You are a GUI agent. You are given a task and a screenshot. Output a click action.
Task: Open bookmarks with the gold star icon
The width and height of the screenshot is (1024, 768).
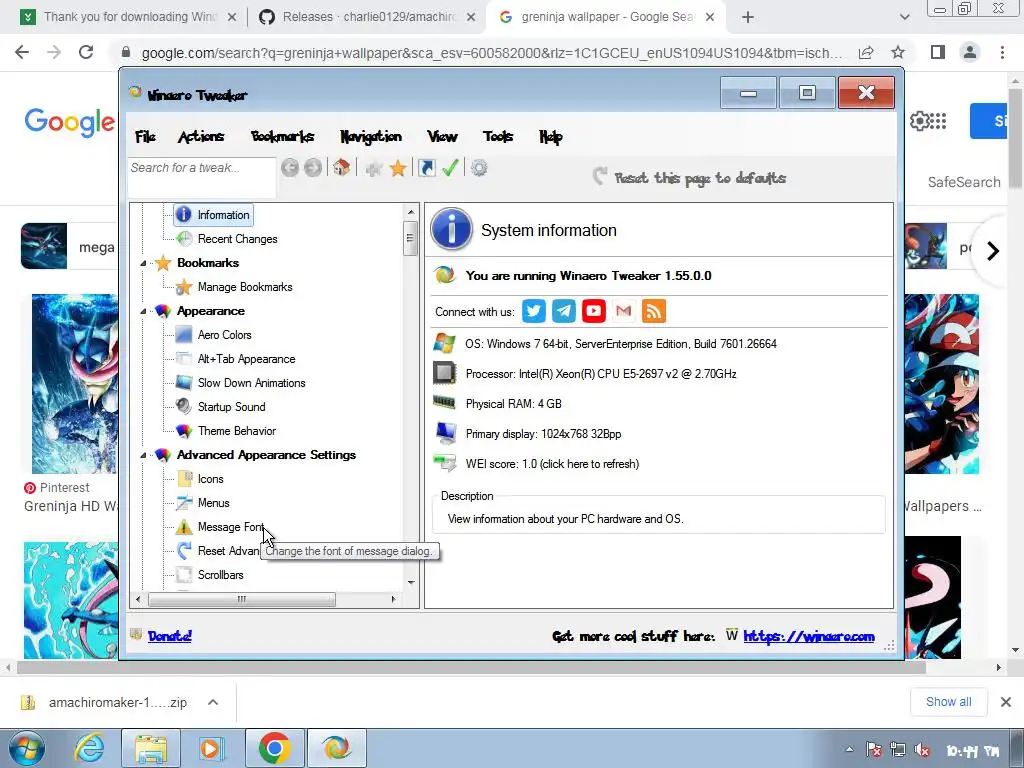point(398,168)
